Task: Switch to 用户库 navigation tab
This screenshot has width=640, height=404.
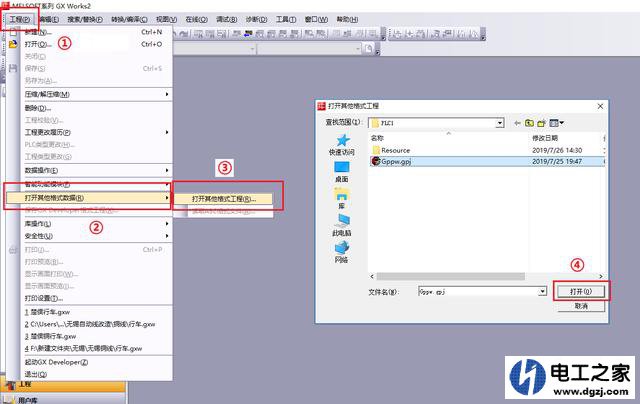Action: point(63,399)
